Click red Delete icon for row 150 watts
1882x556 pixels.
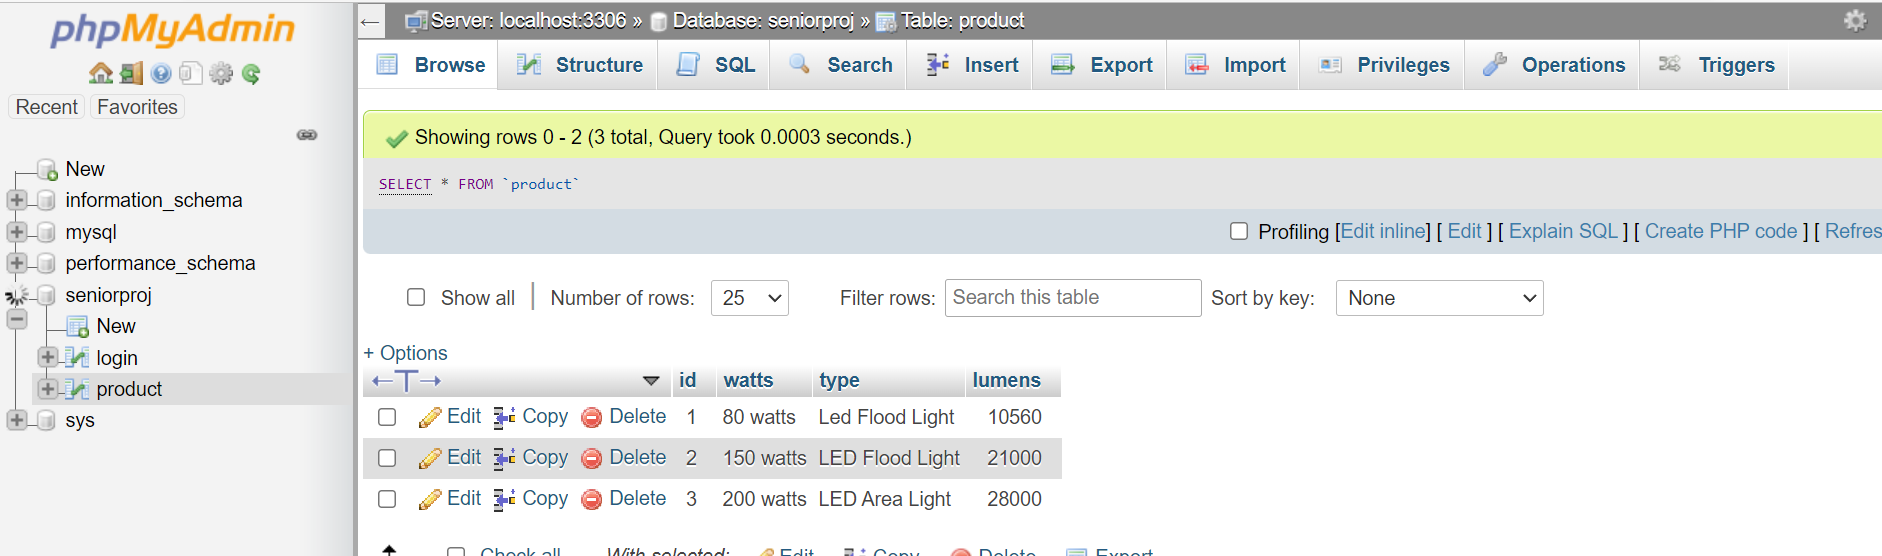(592, 458)
